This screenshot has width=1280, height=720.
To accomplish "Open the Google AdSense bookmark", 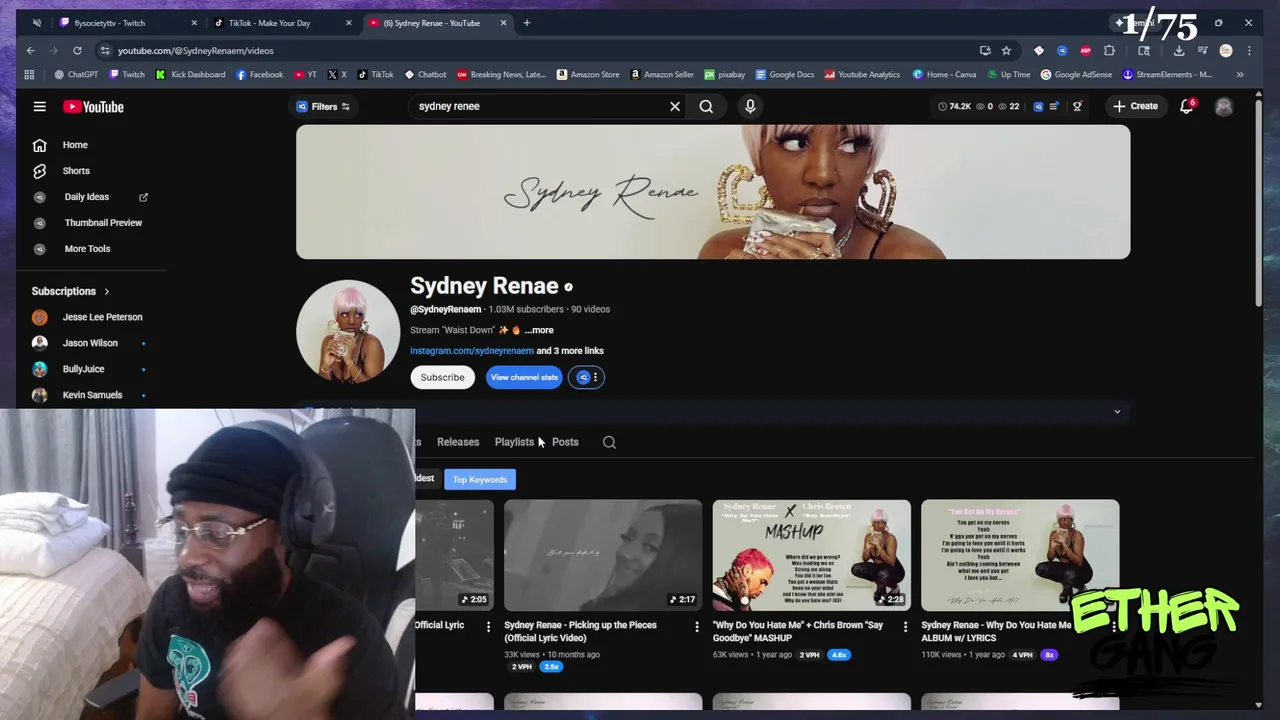I will (1076, 74).
